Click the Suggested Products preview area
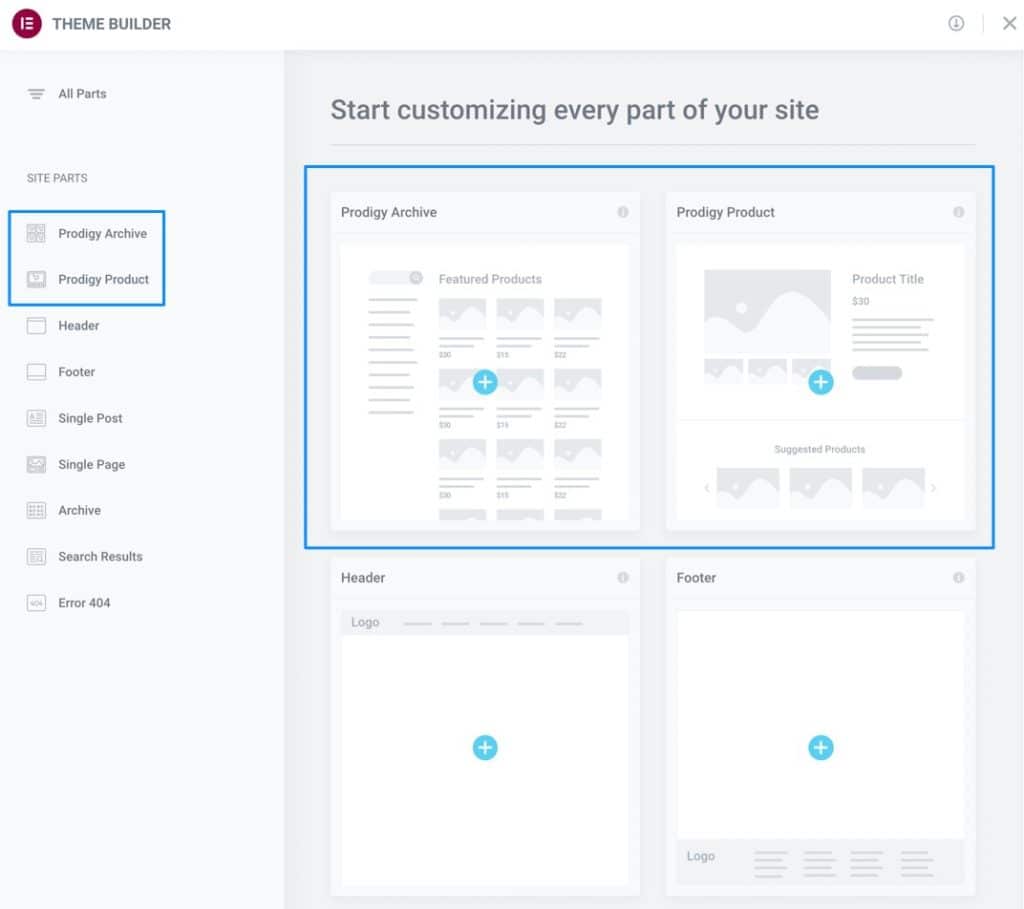 [820, 471]
